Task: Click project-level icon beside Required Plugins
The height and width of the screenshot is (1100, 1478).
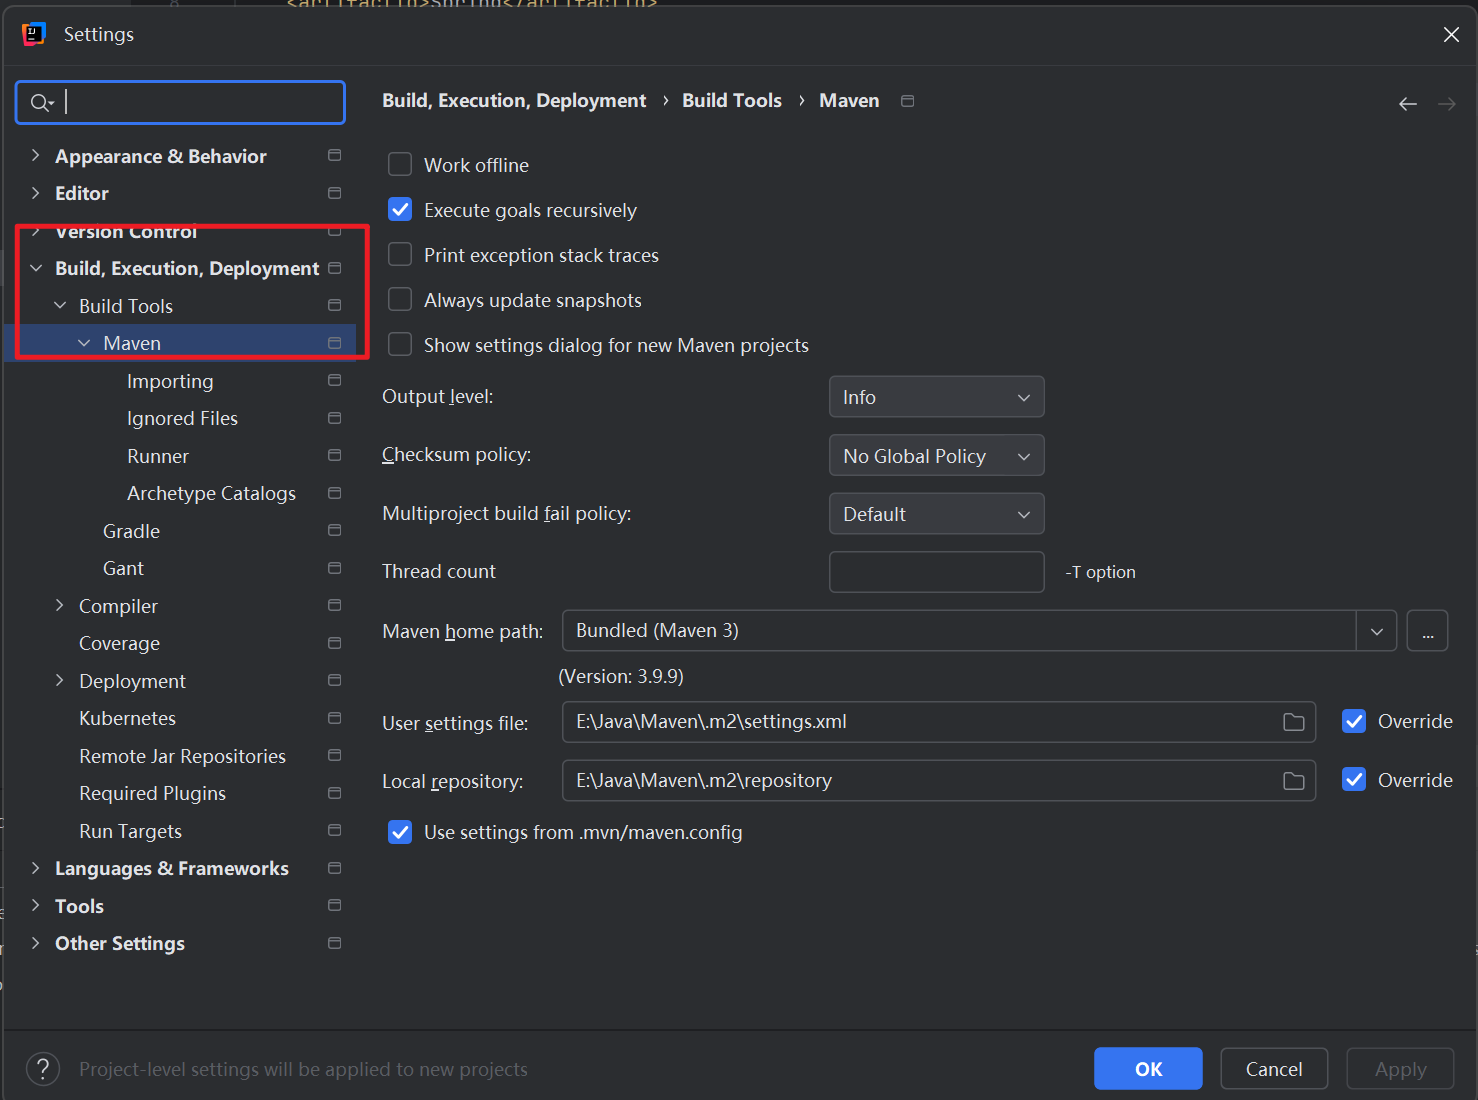Action: pos(335,793)
